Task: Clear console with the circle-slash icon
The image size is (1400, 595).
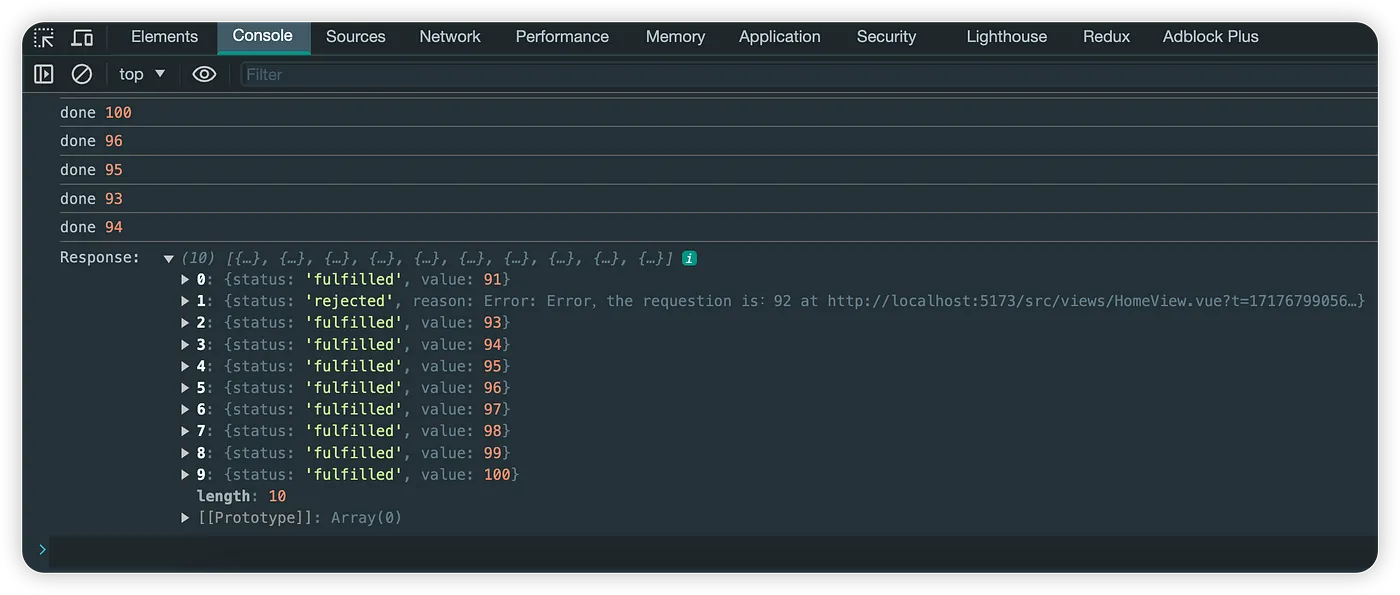Action: pyautogui.click(x=82, y=74)
